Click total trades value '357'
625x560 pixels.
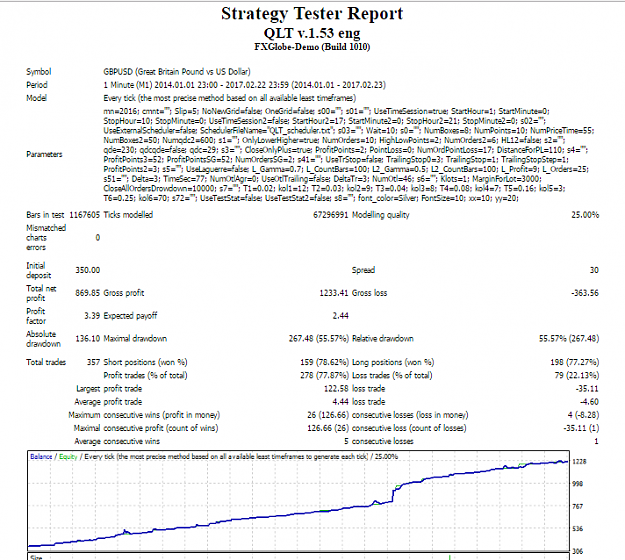[x=93, y=362]
